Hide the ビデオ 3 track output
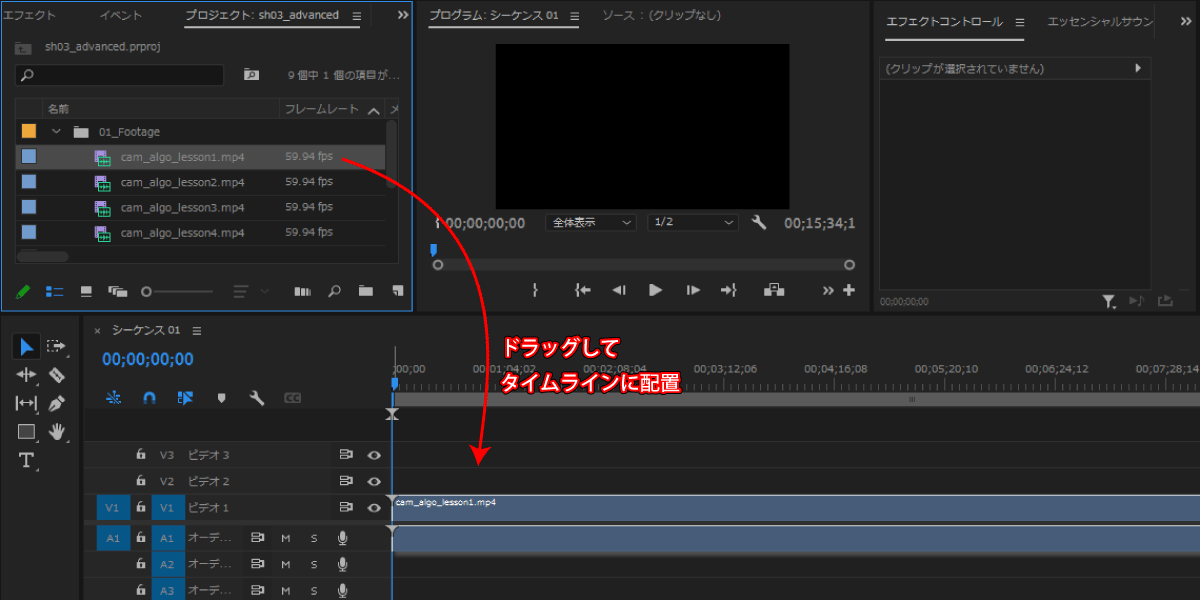 (x=374, y=455)
